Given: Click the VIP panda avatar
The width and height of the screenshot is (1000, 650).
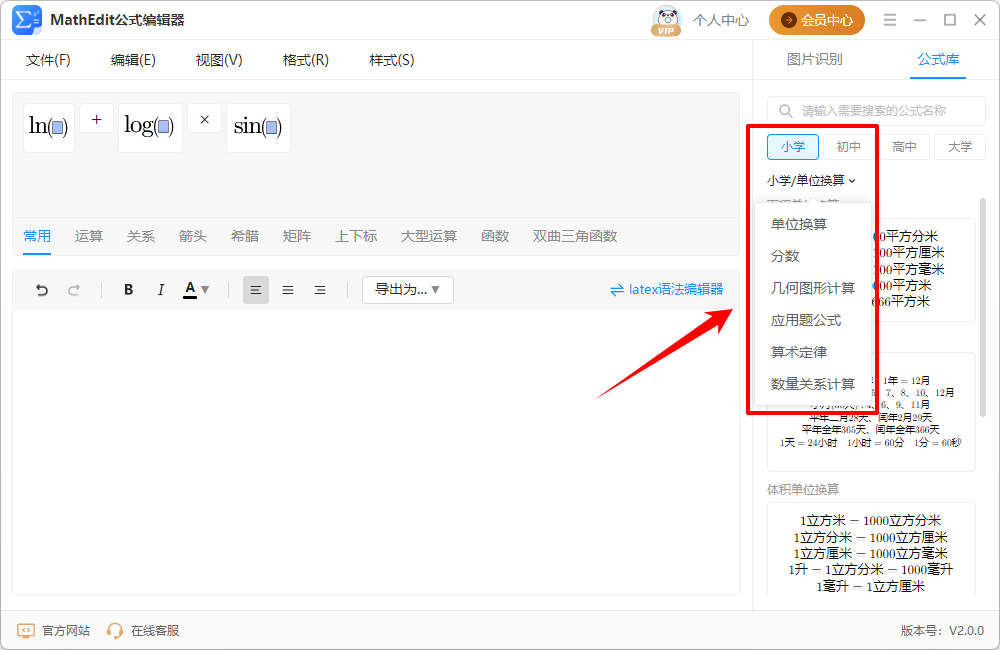Looking at the screenshot, I should 666,20.
